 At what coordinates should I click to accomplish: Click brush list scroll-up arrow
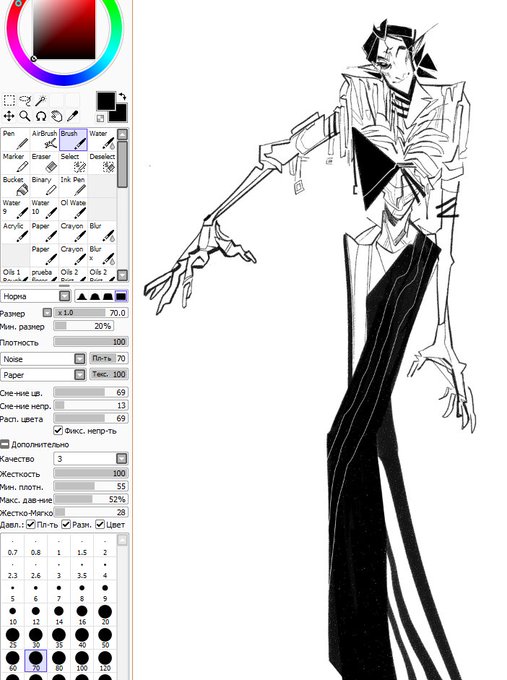point(123,134)
